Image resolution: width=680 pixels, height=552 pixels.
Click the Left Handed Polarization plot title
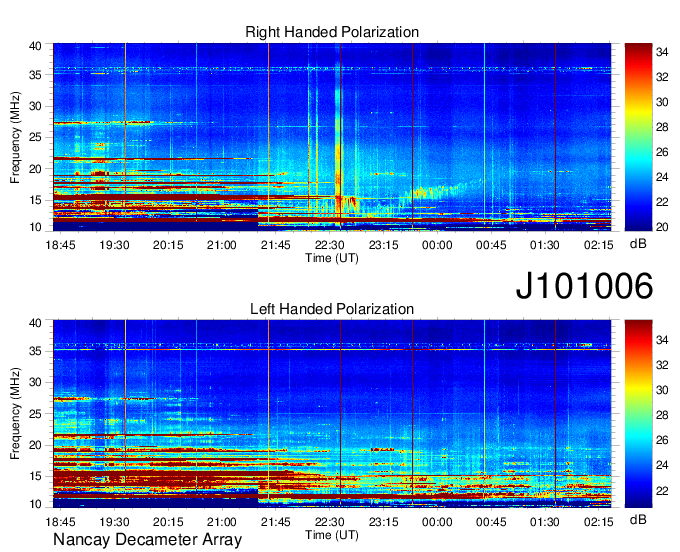tap(332, 309)
